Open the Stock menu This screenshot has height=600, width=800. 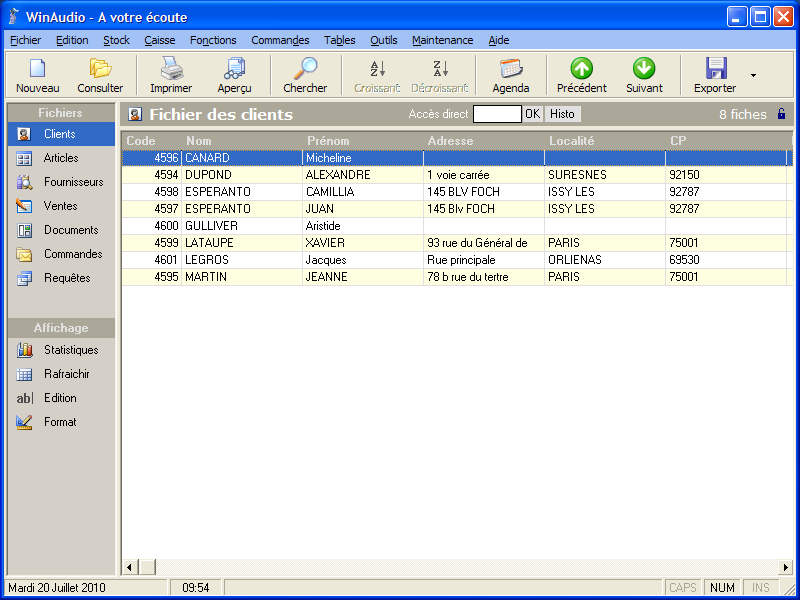pyautogui.click(x=116, y=40)
